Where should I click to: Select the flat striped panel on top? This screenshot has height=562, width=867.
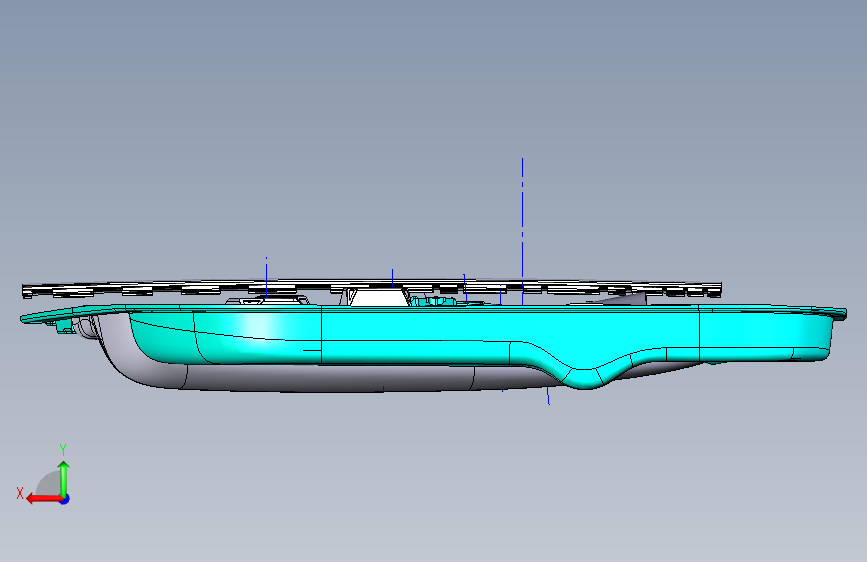tap(372, 289)
